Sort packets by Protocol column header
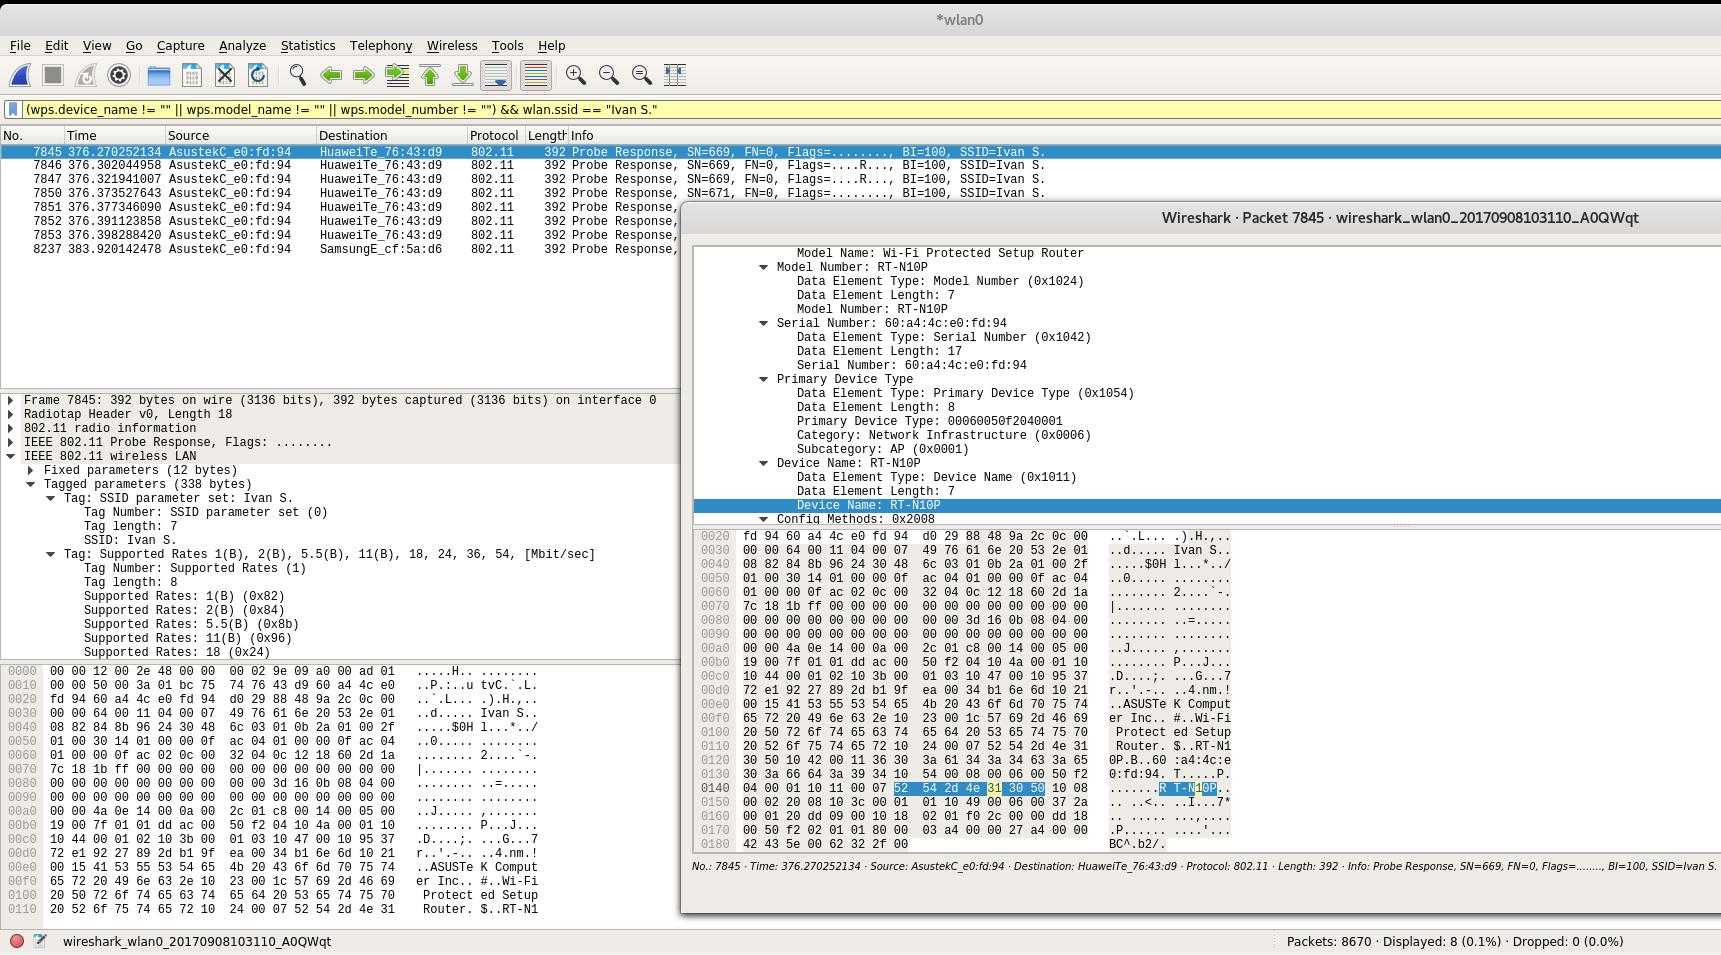 point(494,135)
